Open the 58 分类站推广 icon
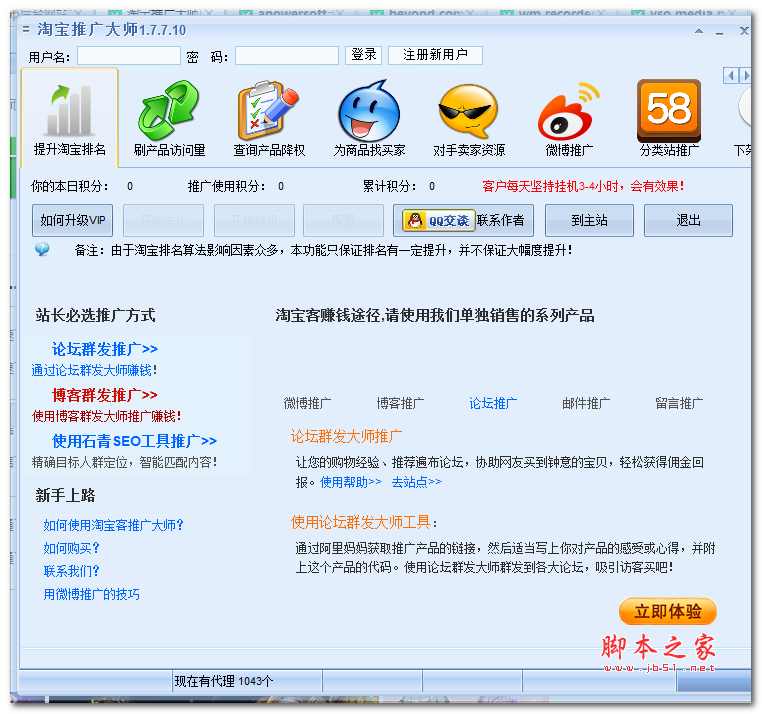Screen dimensions: 762x714 [x=669, y=110]
